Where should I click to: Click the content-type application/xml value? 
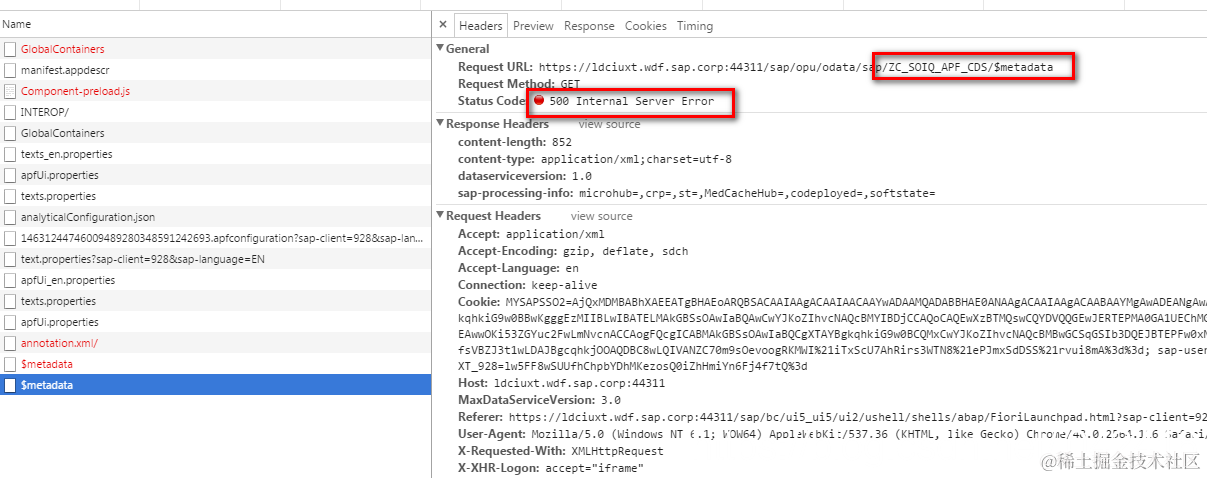pyautogui.click(x=636, y=159)
